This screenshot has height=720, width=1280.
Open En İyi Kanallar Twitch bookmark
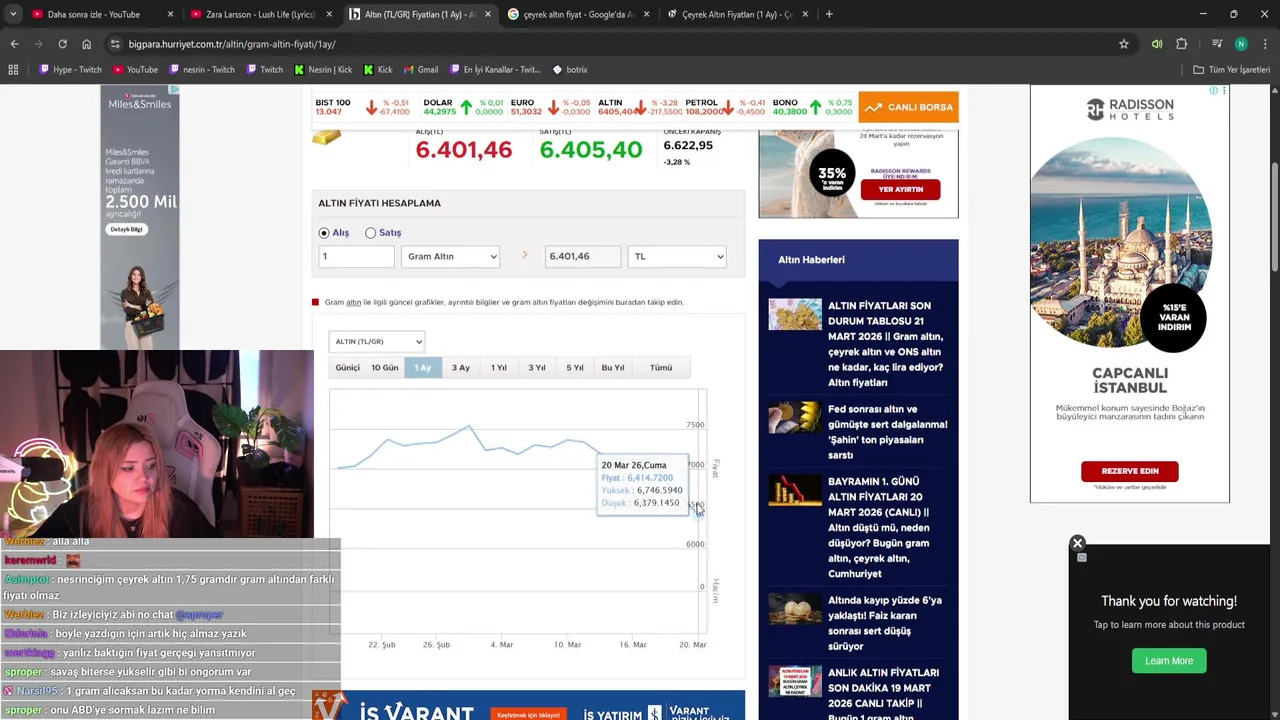(x=495, y=70)
